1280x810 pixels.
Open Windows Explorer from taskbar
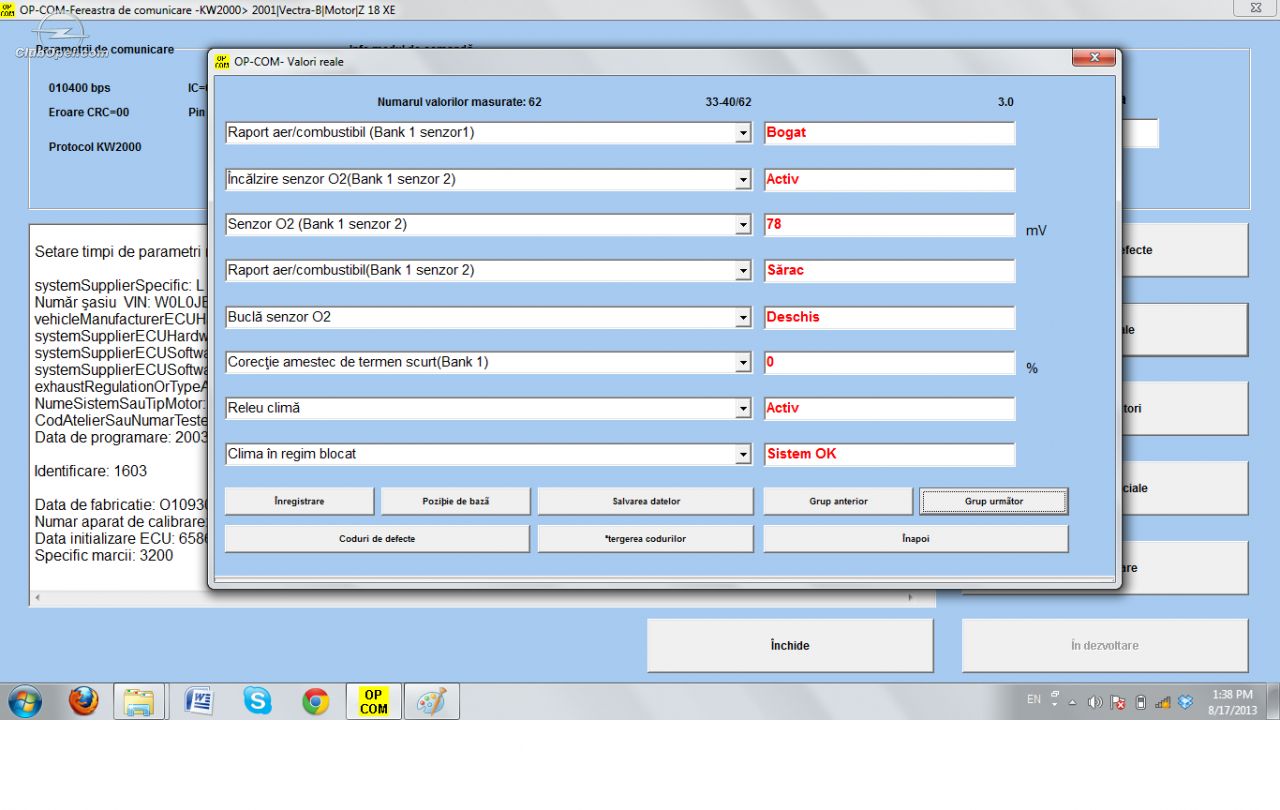tap(139, 702)
